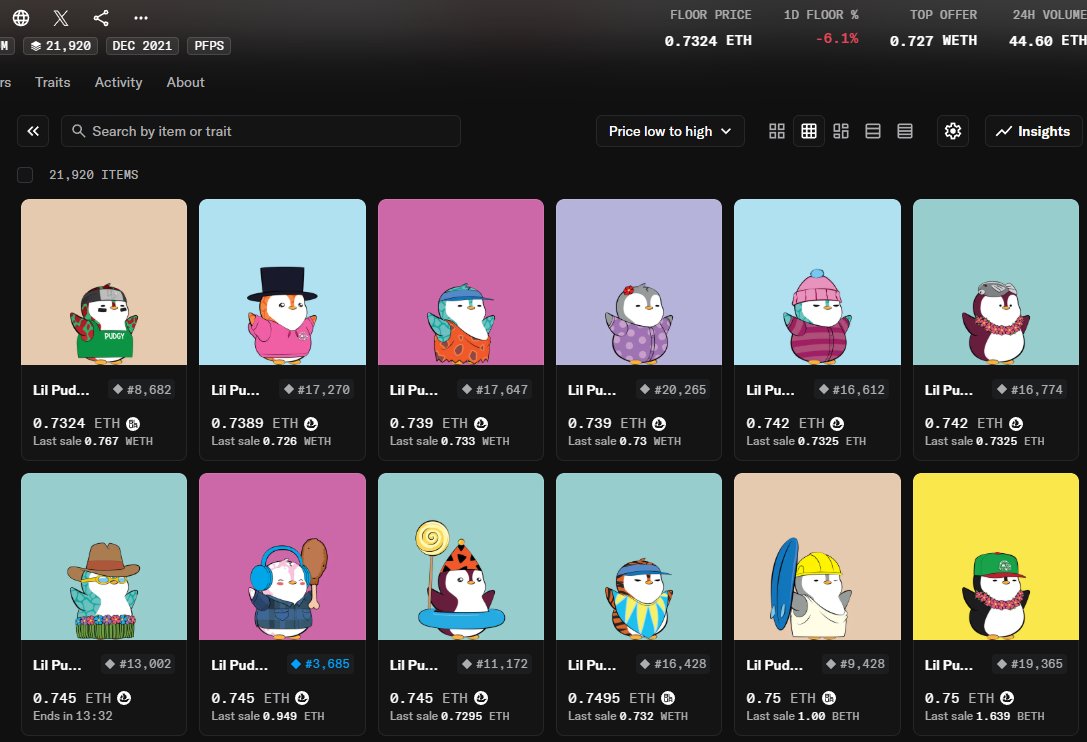Click the 21,920 items count badge
Viewport: 1087px width, 742px height.
(61, 46)
